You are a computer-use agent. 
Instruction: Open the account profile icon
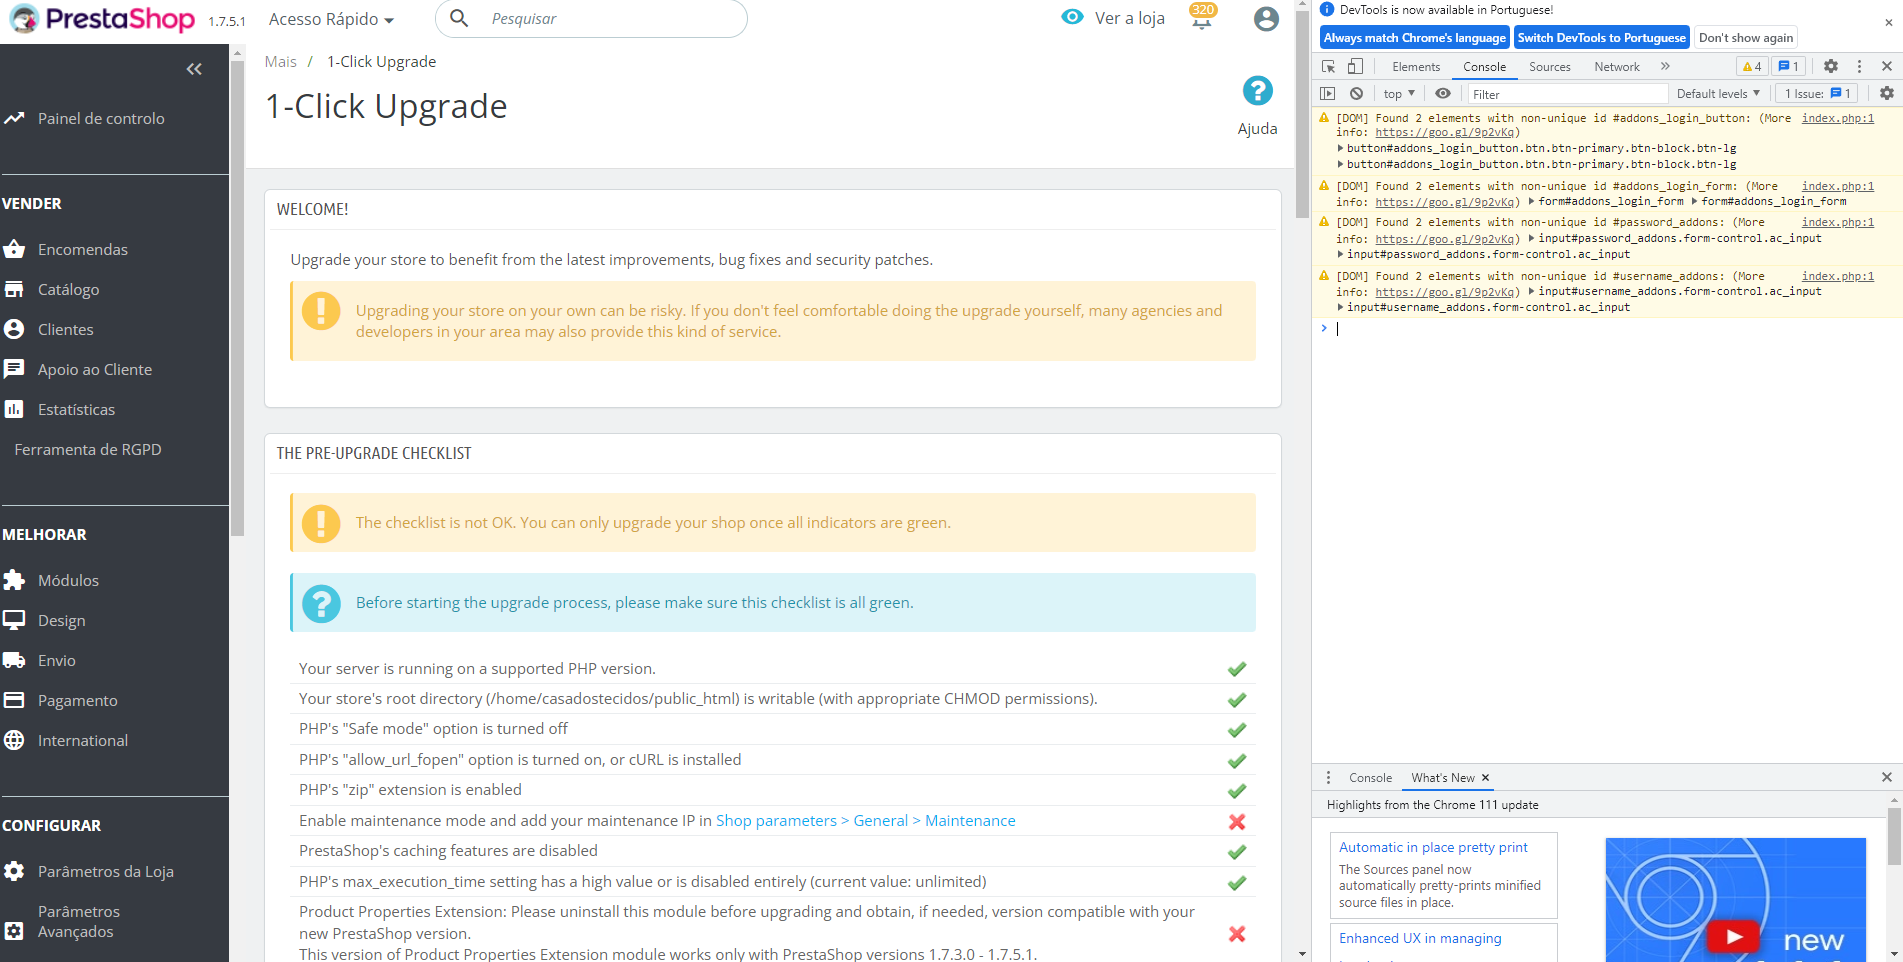click(x=1266, y=18)
